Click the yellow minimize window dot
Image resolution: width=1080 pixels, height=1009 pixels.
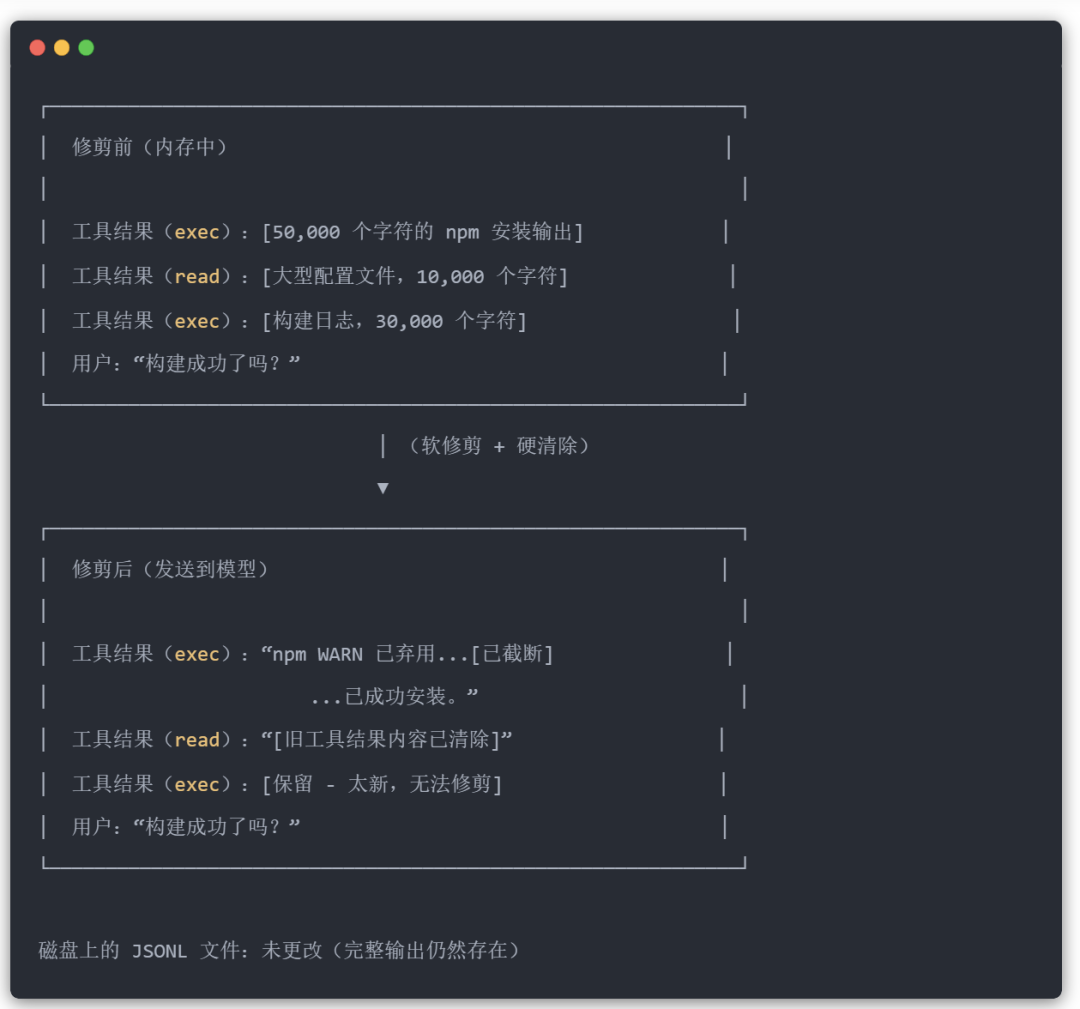click(x=62, y=47)
